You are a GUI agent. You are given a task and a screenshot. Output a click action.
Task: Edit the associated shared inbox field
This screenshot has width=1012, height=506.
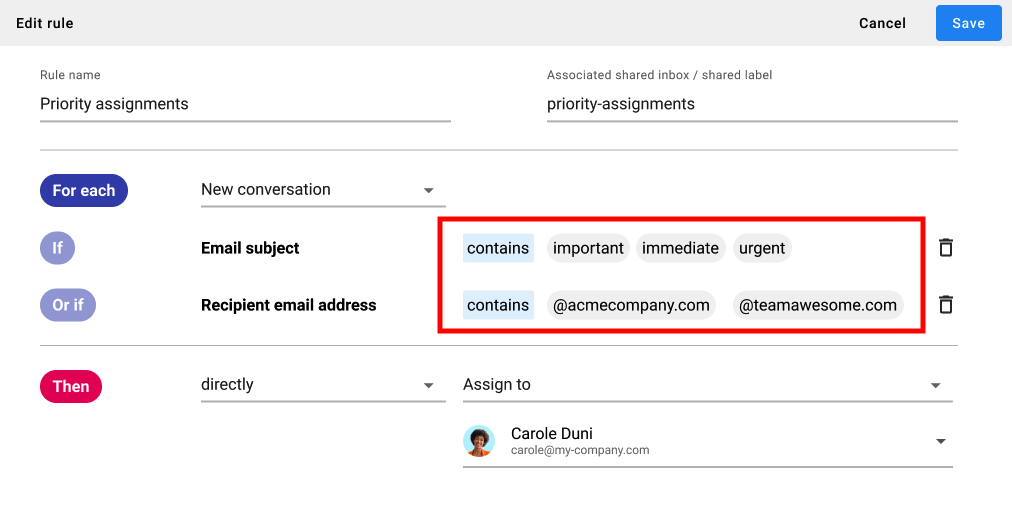752,104
